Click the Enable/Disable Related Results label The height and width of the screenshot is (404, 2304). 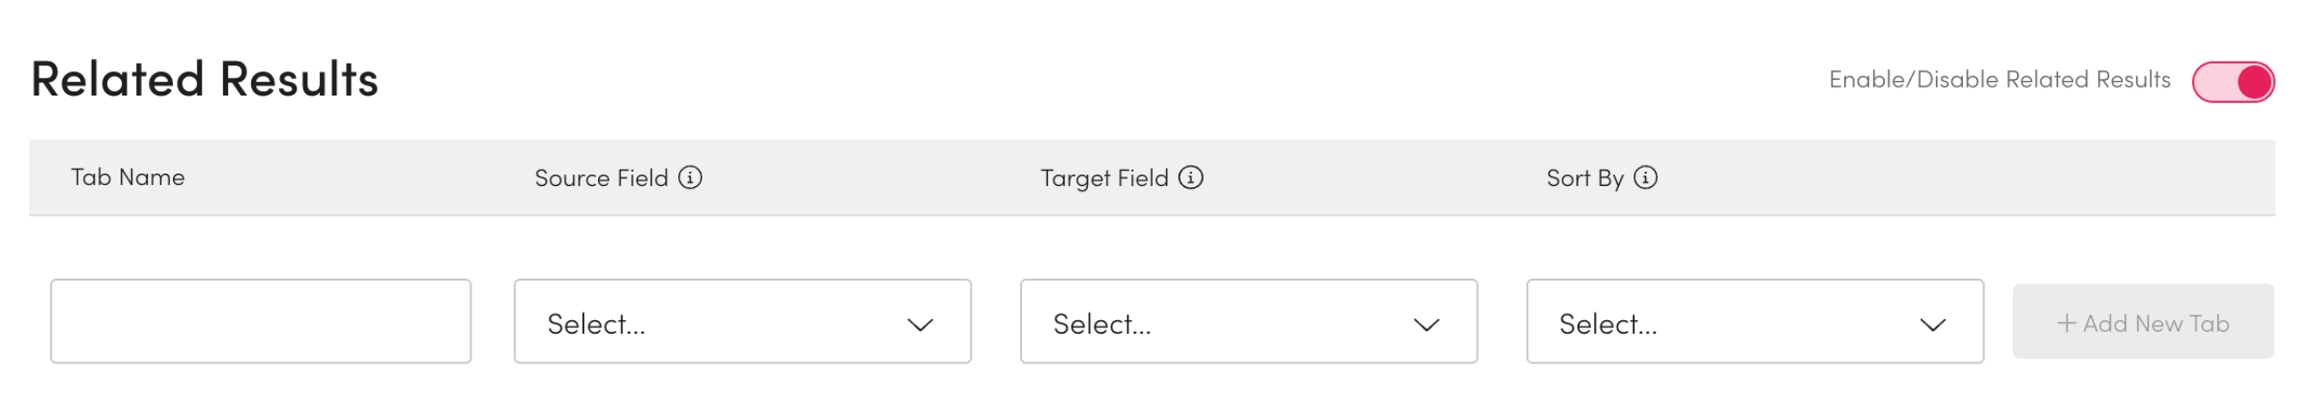pyautogui.click(x=1999, y=80)
